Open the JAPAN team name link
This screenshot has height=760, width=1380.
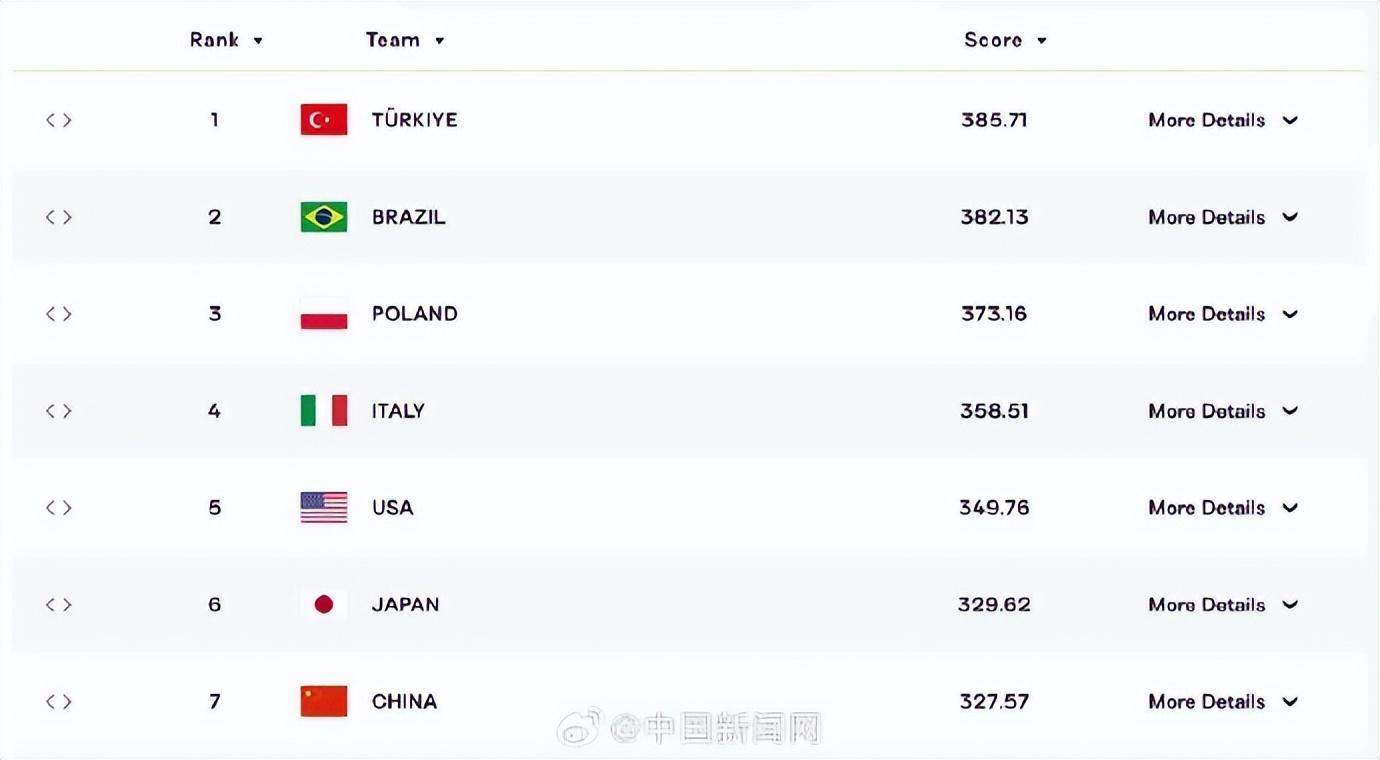click(x=405, y=604)
